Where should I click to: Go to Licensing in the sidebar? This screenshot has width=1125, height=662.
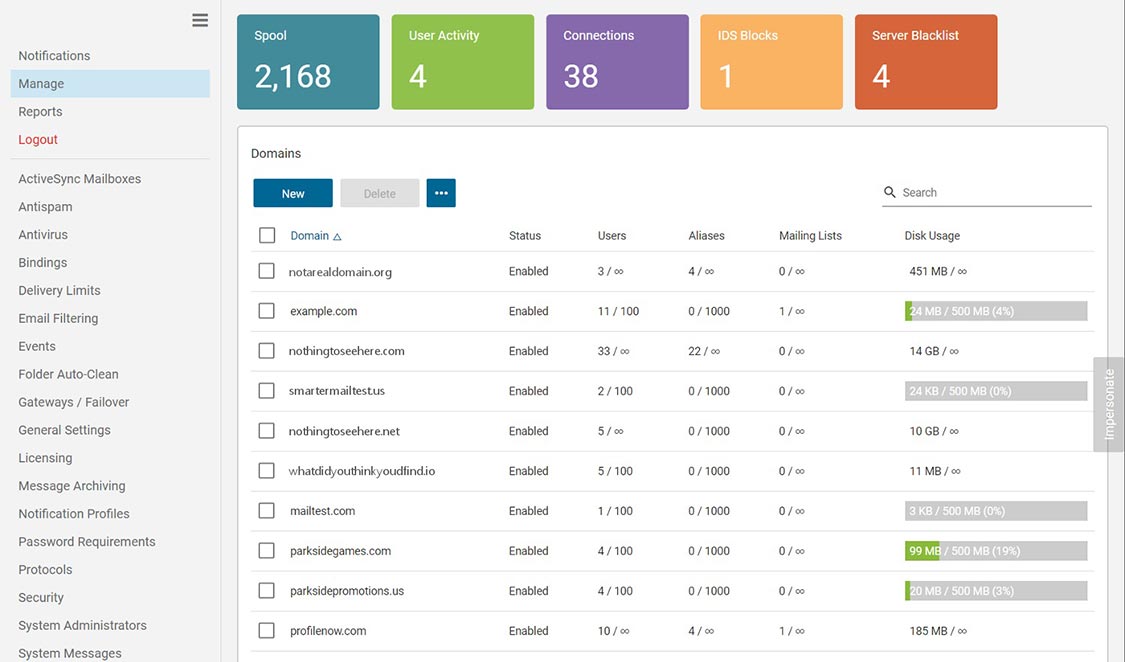click(x=45, y=458)
